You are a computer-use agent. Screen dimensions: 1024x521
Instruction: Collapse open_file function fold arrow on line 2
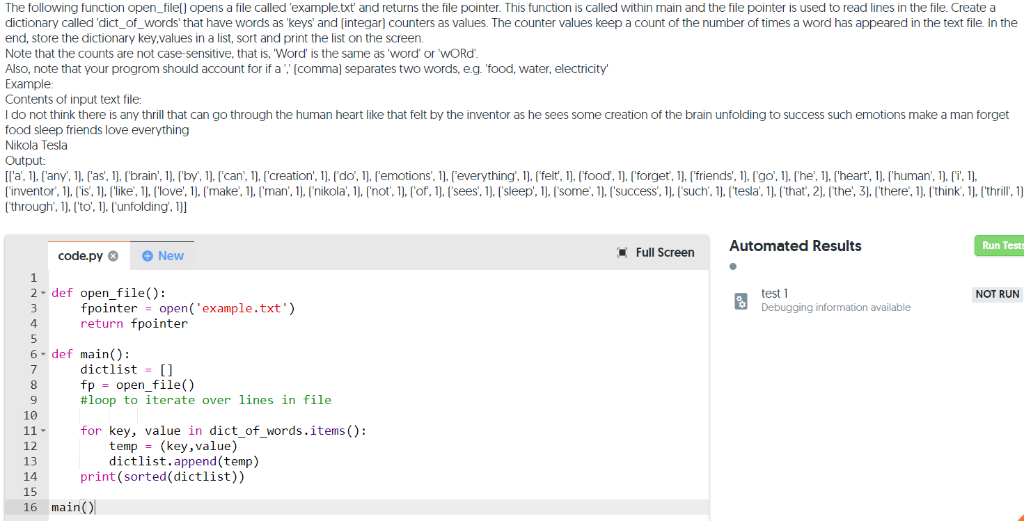coord(43,293)
